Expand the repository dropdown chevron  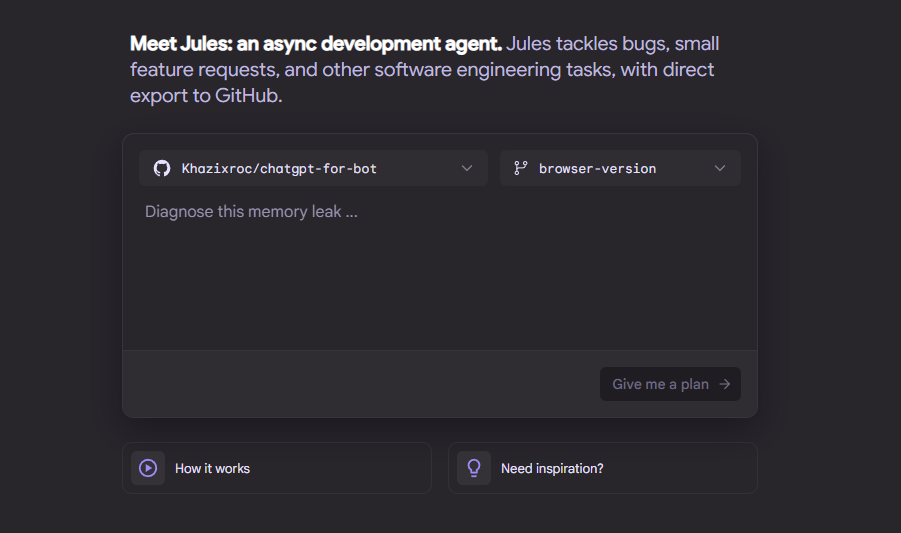point(467,168)
